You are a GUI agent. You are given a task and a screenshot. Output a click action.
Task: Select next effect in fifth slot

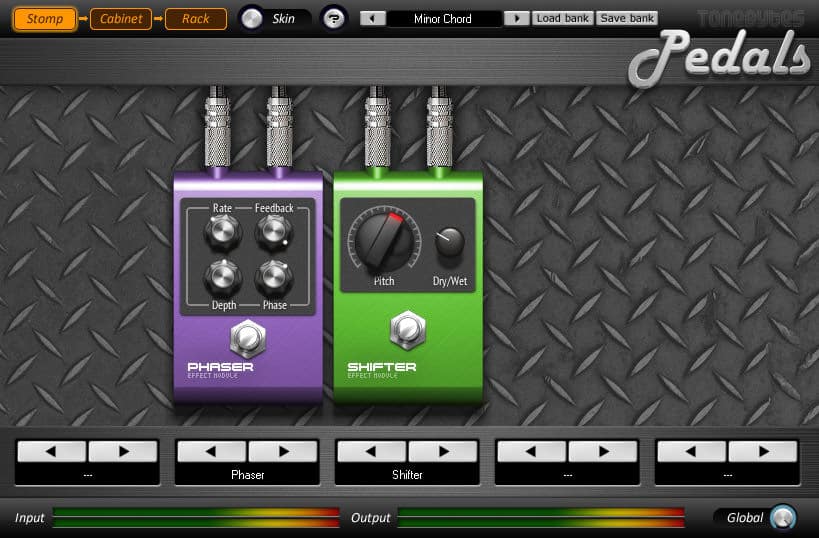pyautogui.click(x=763, y=451)
